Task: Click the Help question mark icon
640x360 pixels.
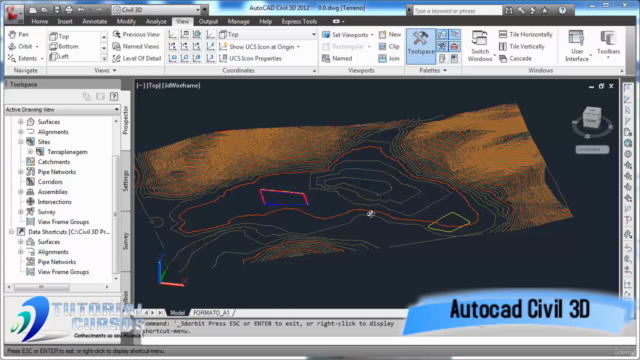Action: pos(562,10)
